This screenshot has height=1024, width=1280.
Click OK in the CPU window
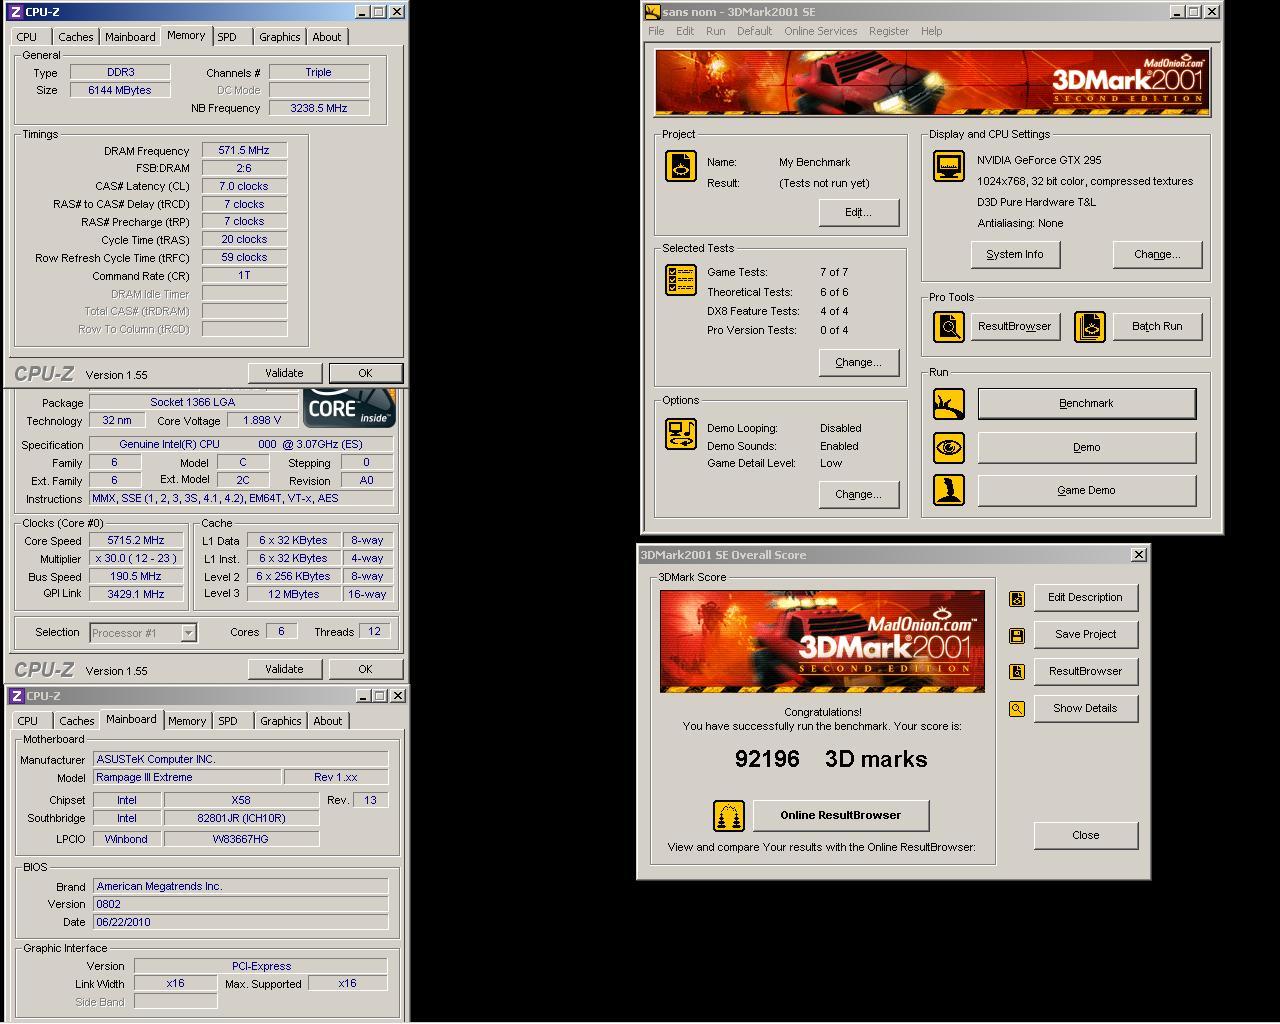coord(365,669)
